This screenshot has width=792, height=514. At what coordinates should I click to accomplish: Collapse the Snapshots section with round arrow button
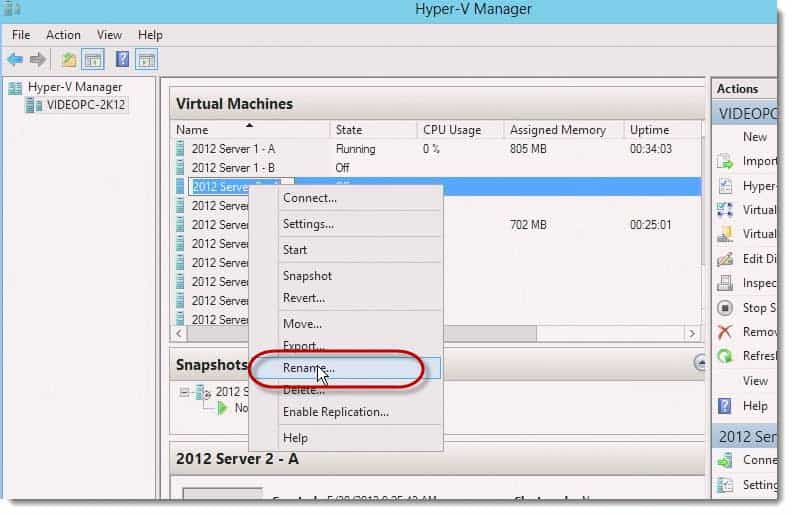[700, 362]
